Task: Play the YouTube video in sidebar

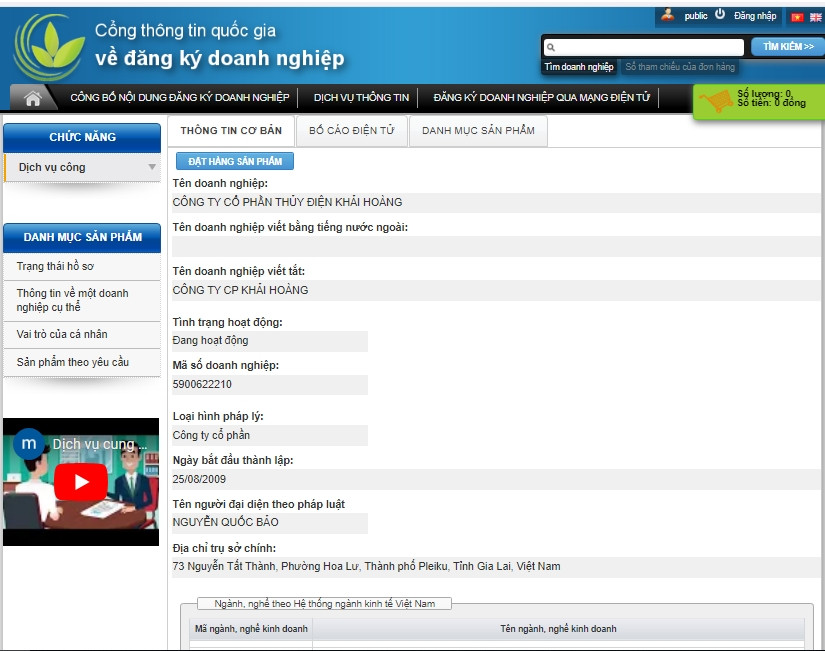Action: click(80, 482)
